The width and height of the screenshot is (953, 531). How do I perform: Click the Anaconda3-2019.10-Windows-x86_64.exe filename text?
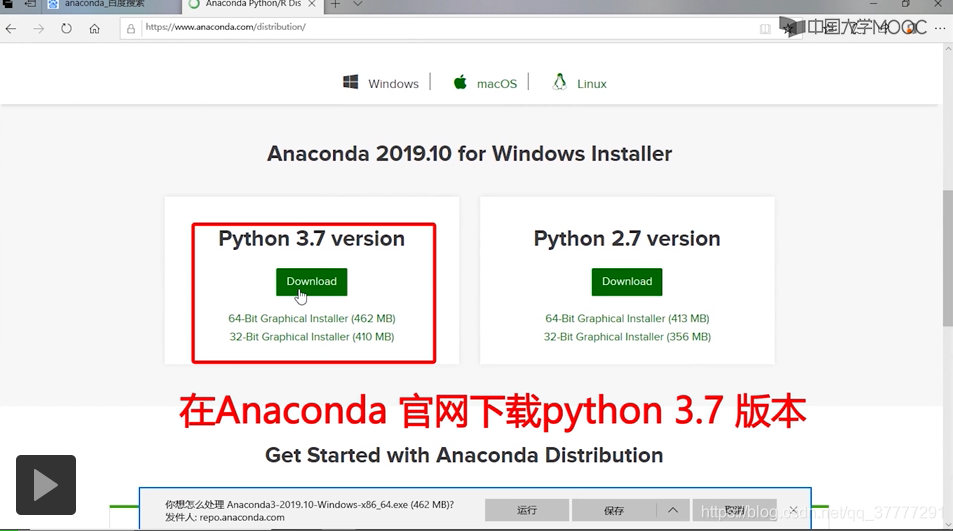click(x=317, y=505)
